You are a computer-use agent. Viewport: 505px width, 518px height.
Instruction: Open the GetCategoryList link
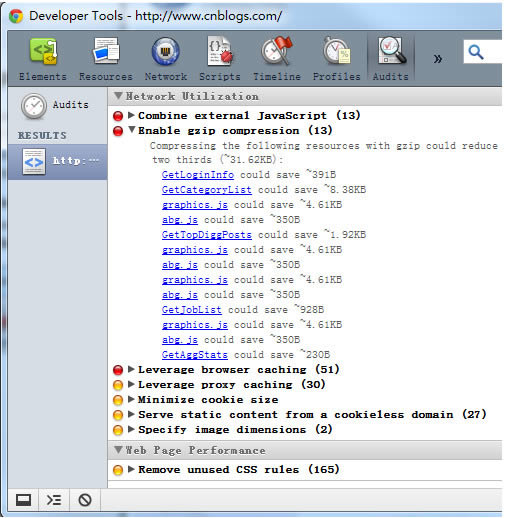pos(207,189)
